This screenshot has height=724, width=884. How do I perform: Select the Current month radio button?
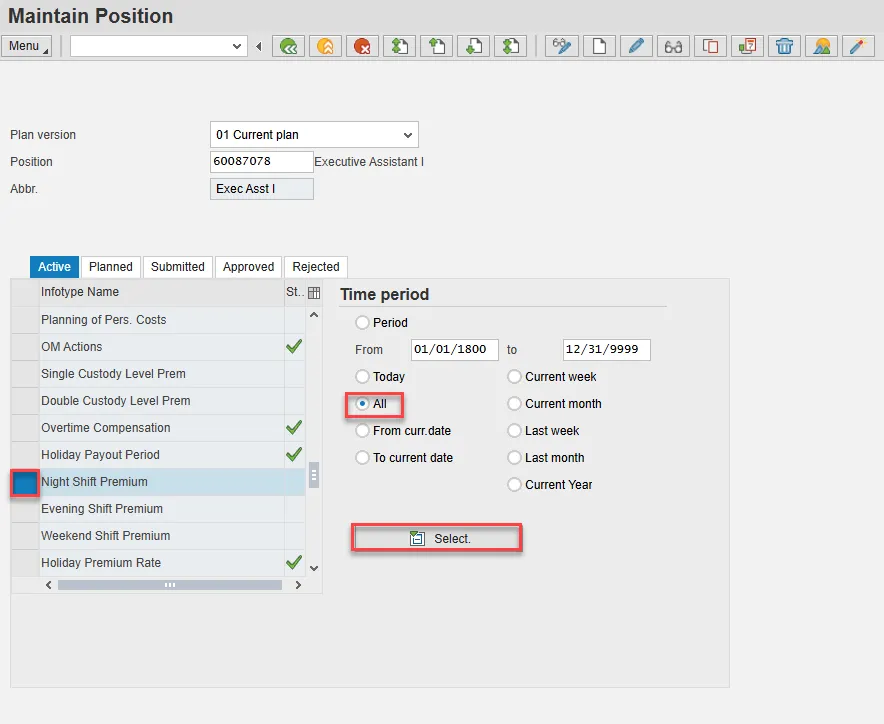pos(515,404)
